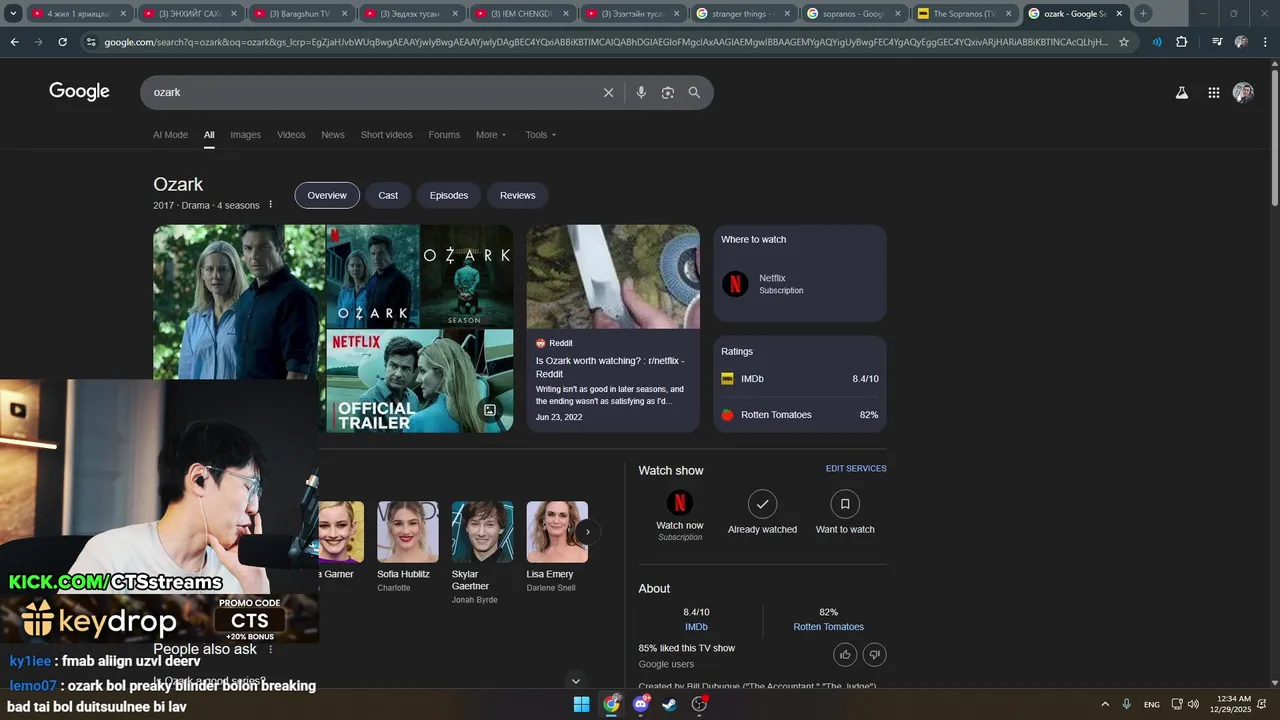The height and width of the screenshot is (720, 1280).
Task: Open the Google account avatar
Action: (x=1243, y=92)
